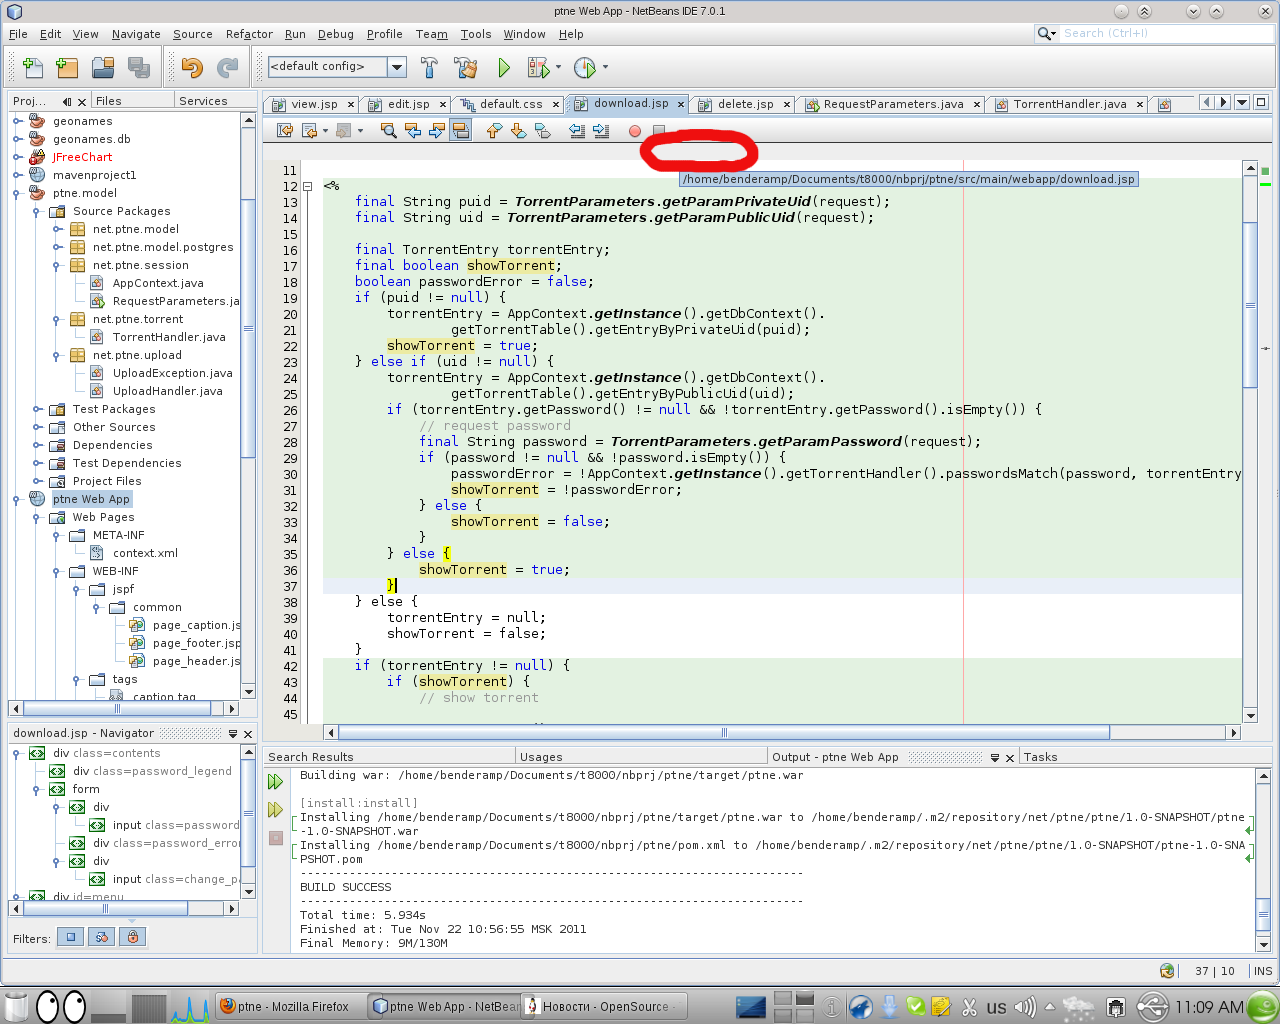Click editor horizontal scrollbar thumb
This screenshot has width=1280, height=1024.
coord(723,733)
